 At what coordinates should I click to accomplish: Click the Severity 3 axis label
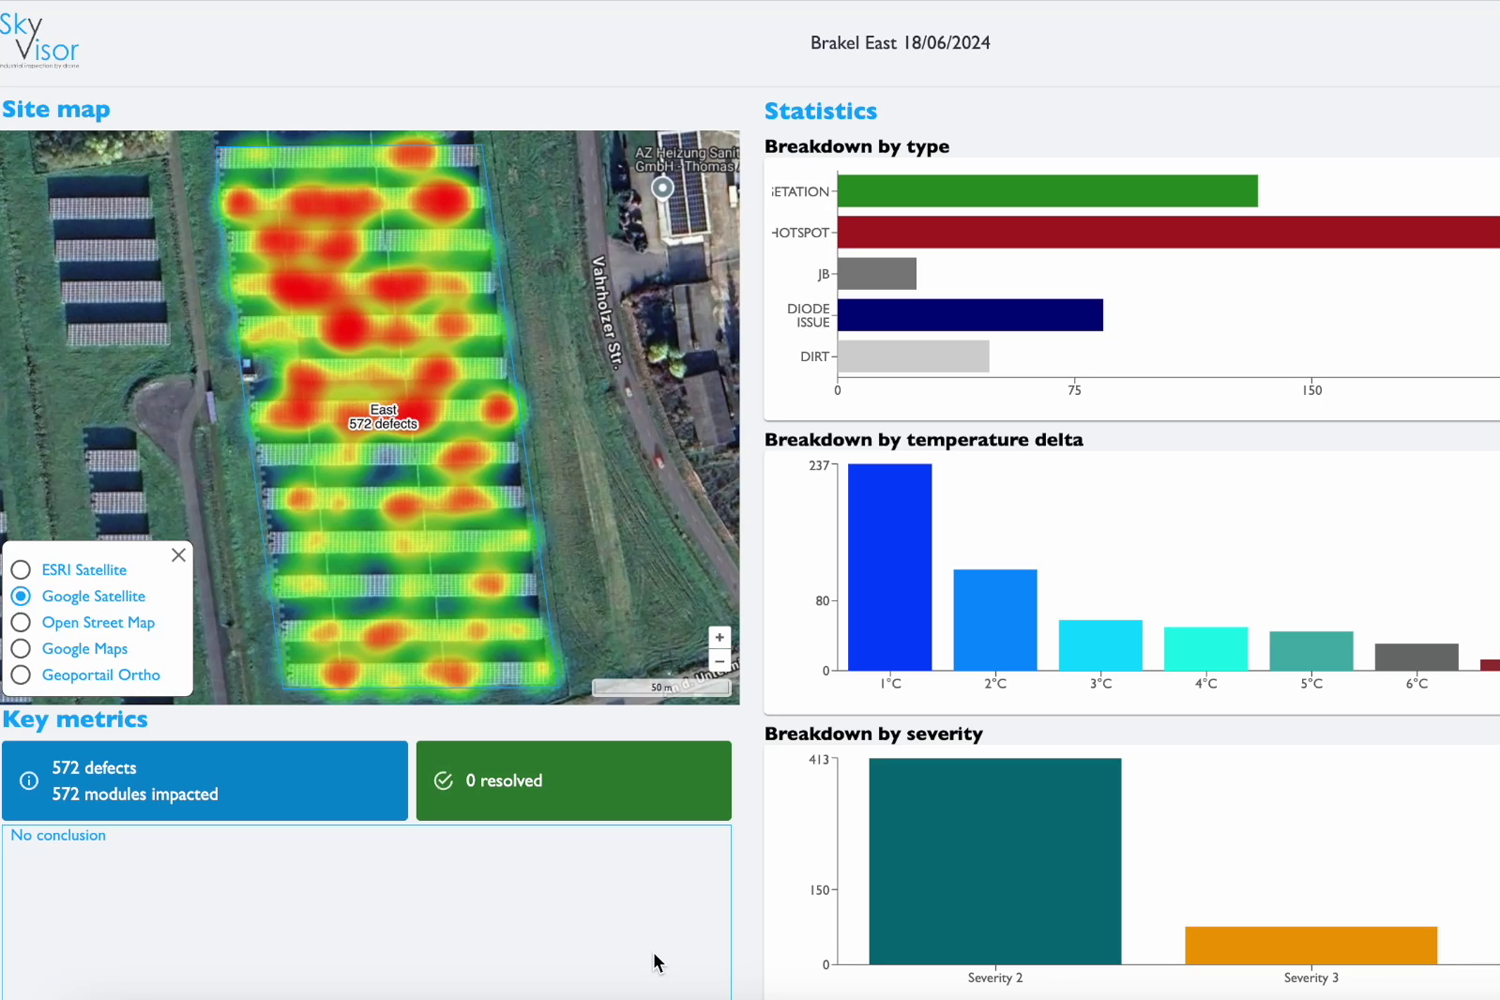point(1311,978)
